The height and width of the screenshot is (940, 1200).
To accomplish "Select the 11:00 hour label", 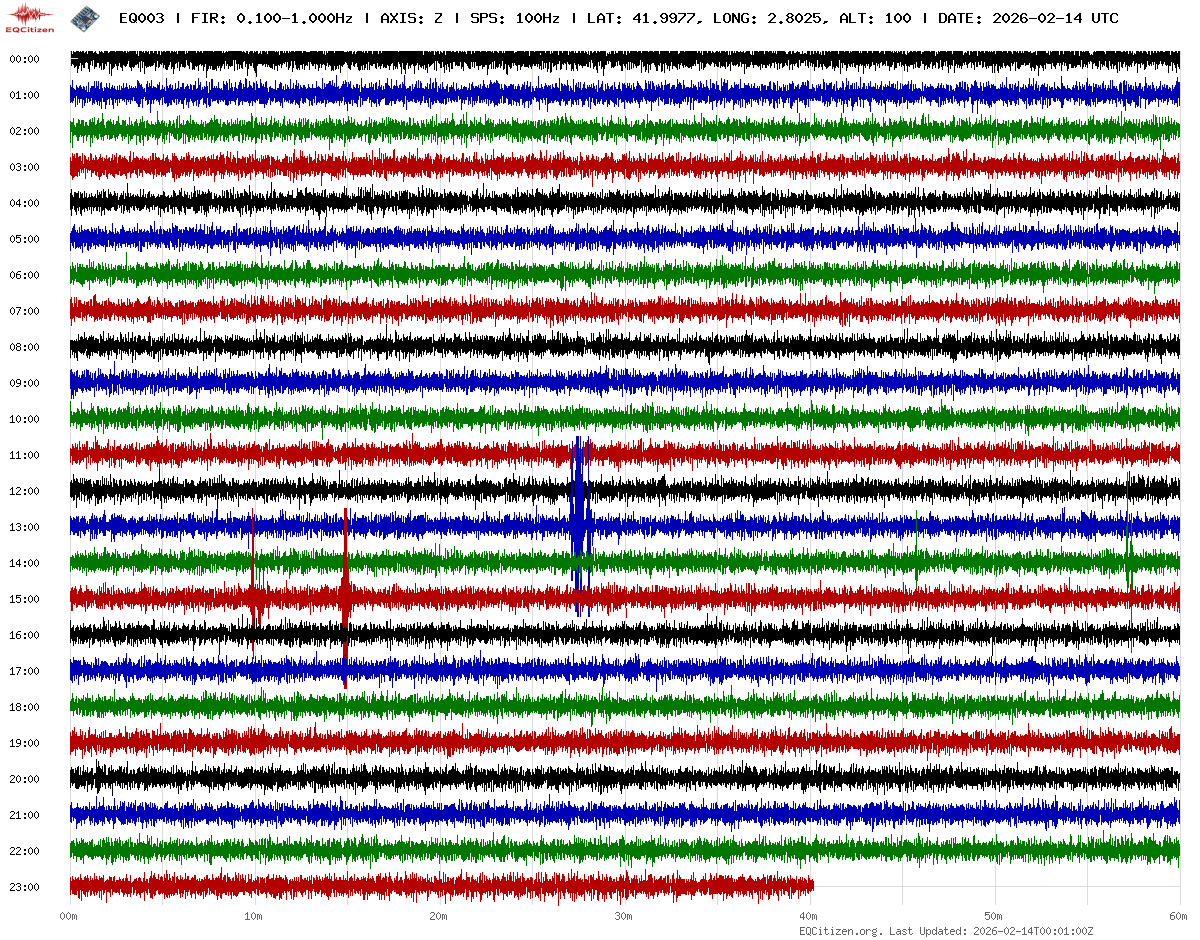I will point(24,455).
